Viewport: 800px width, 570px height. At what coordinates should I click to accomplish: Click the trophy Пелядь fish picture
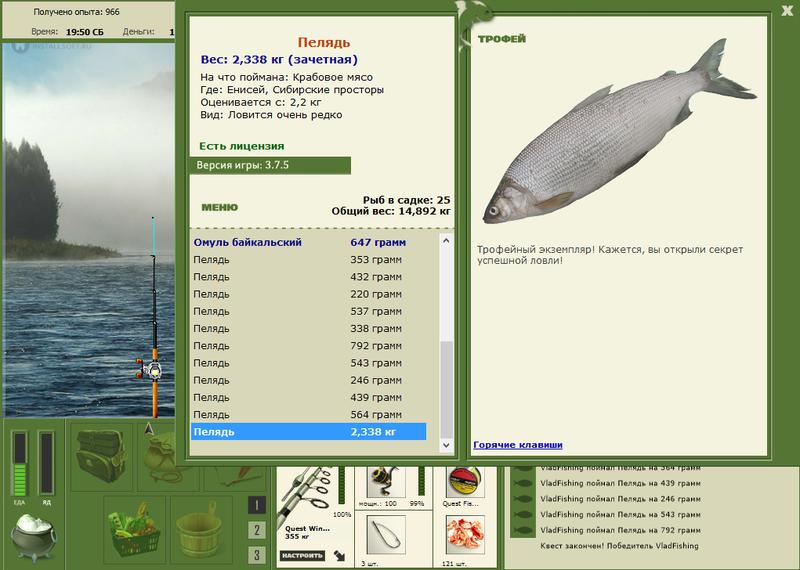[619, 133]
